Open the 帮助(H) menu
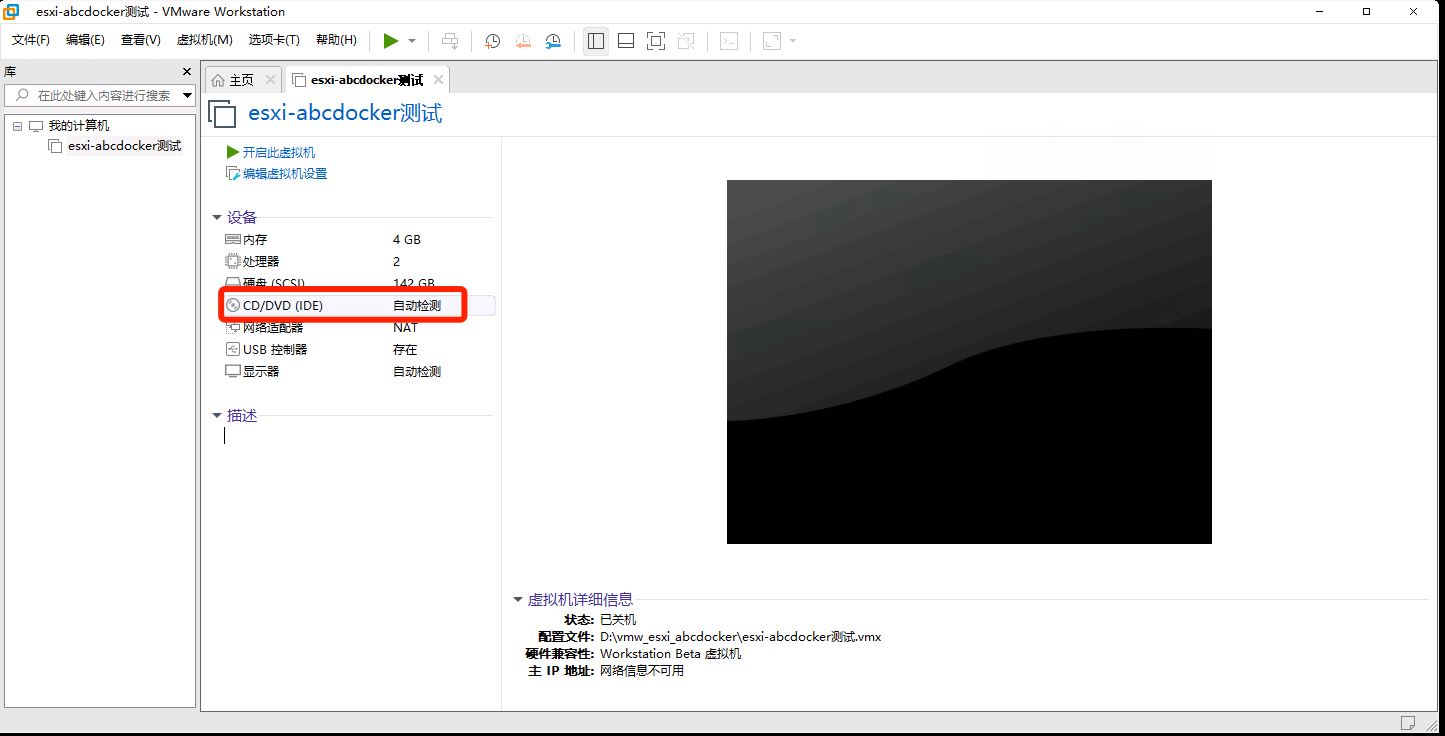Image resolution: width=1445 pixels, height=736 pixels. tap(336, 40)
